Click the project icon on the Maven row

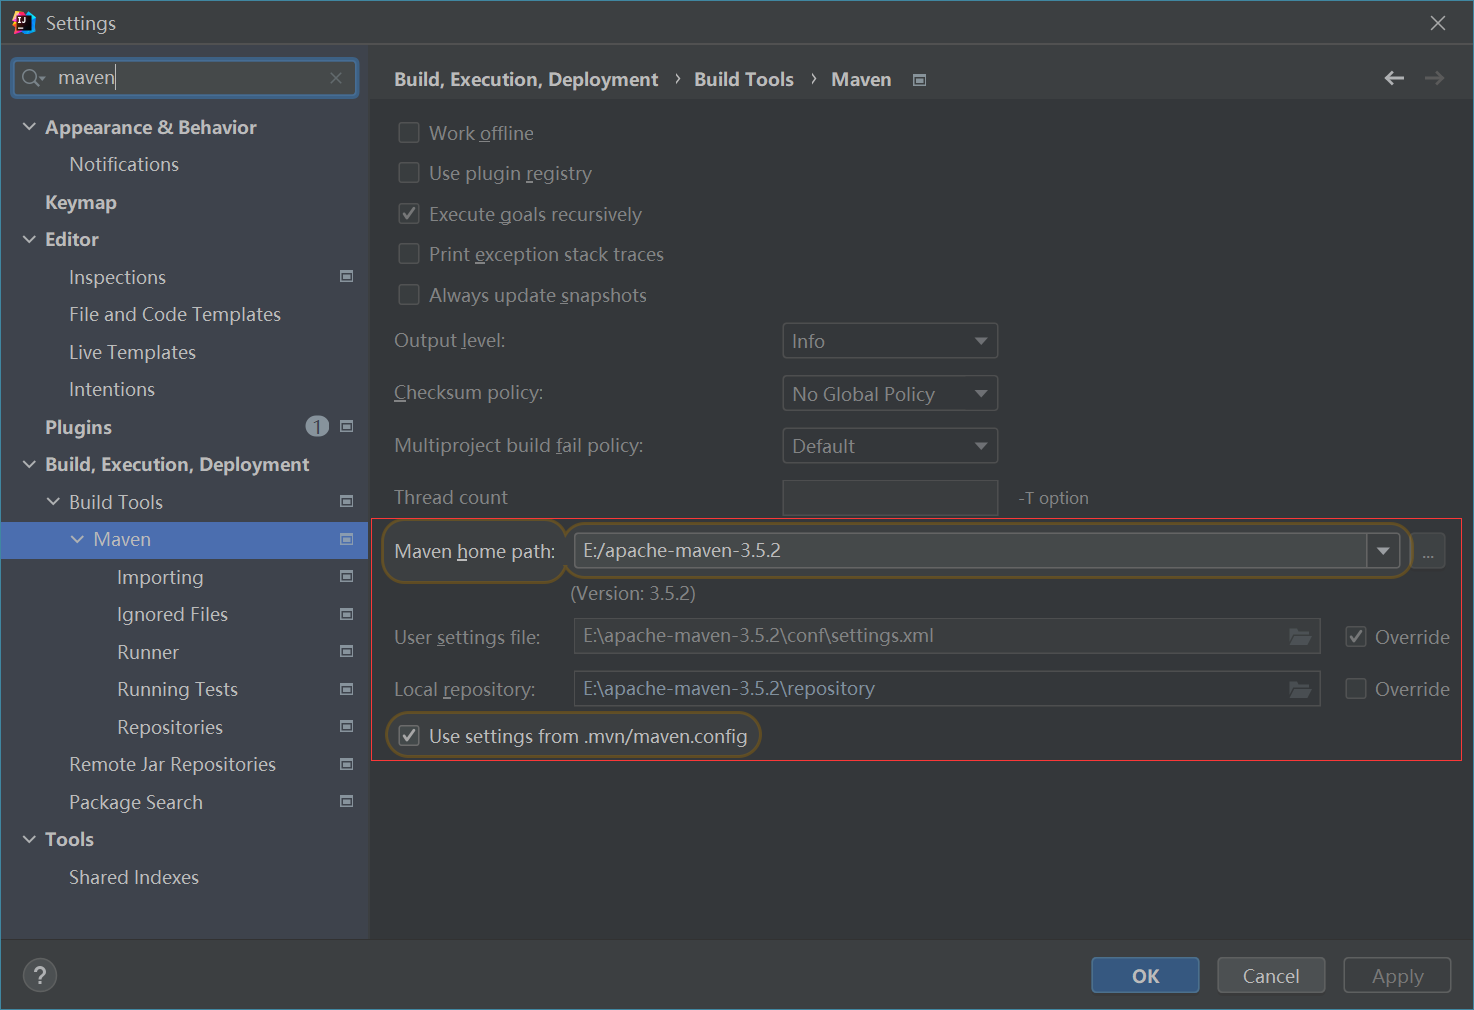347,539
